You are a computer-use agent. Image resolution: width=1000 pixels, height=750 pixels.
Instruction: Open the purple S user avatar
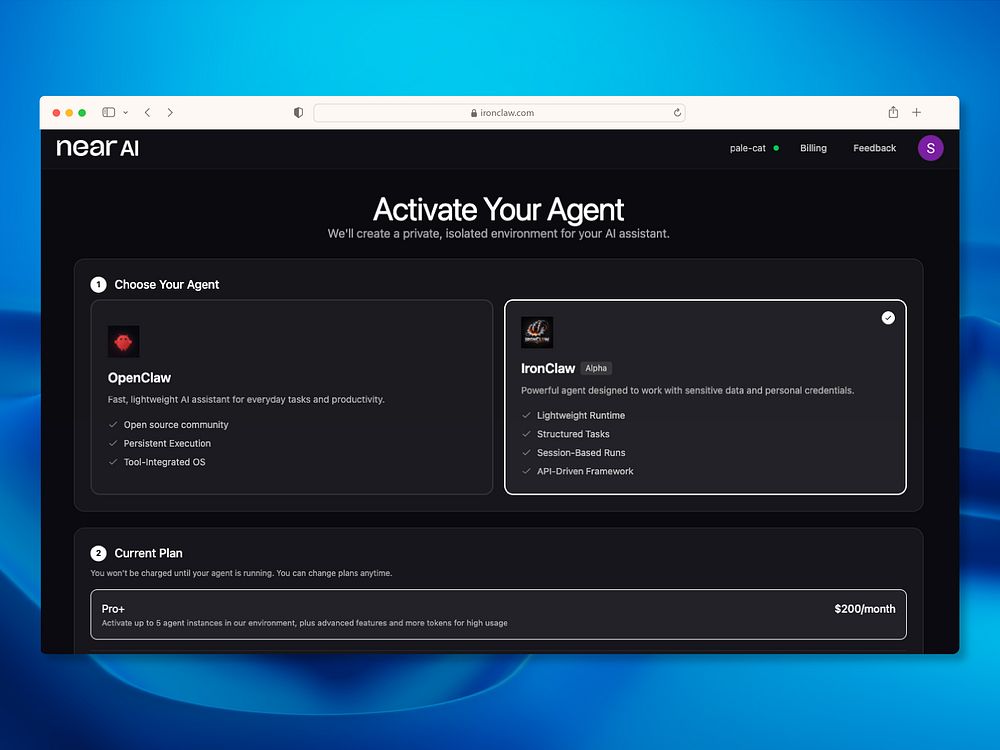pos(930,148)
